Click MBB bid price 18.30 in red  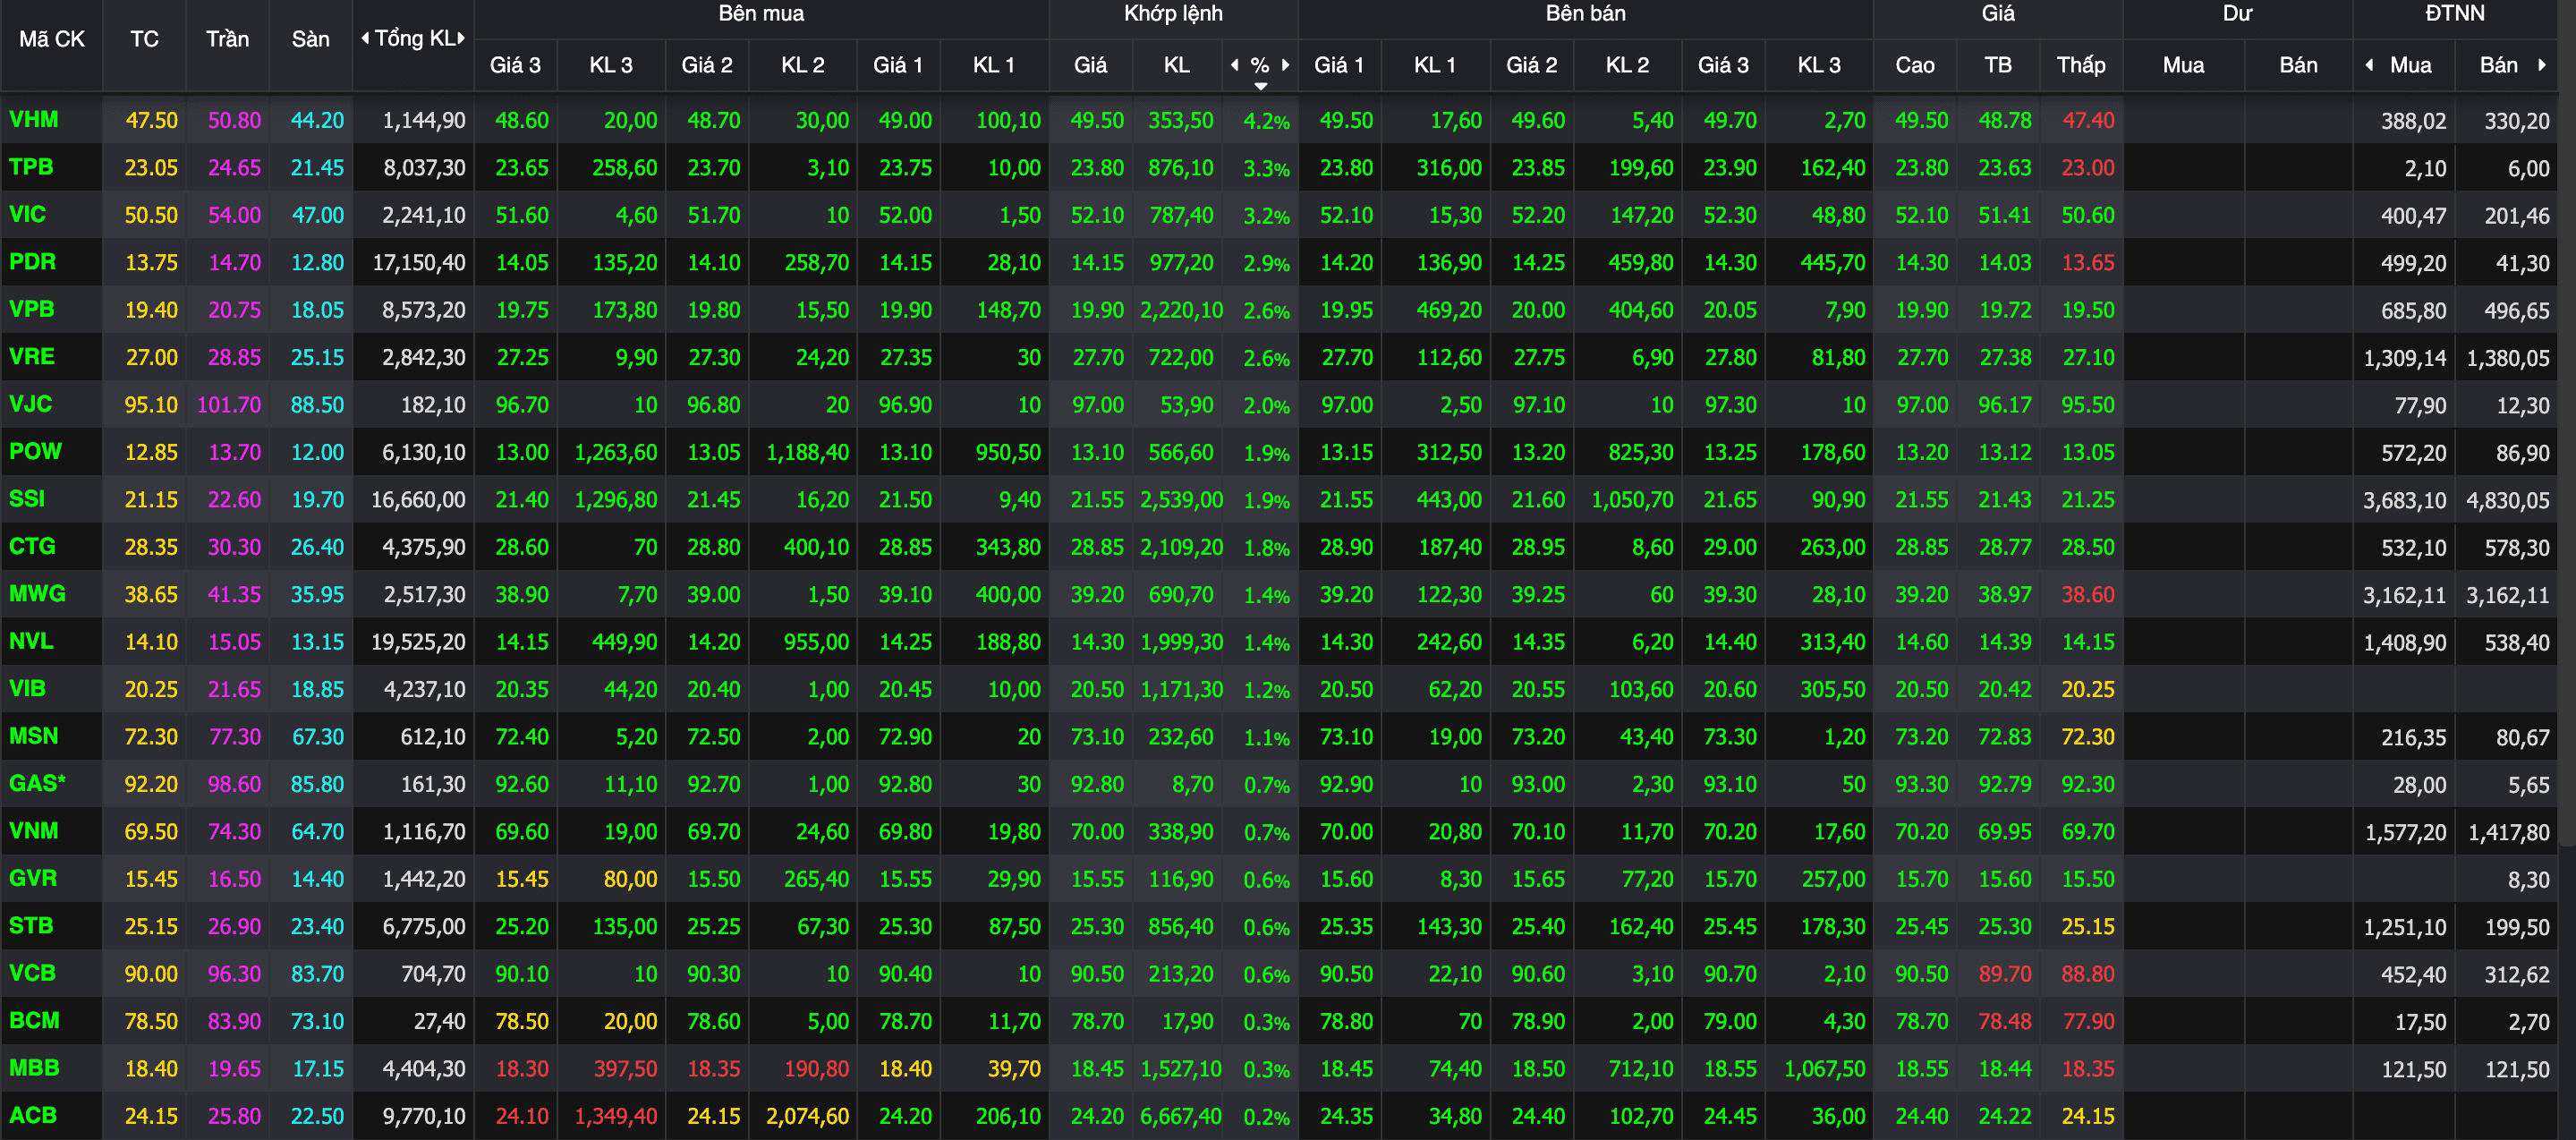point(522,1069)
